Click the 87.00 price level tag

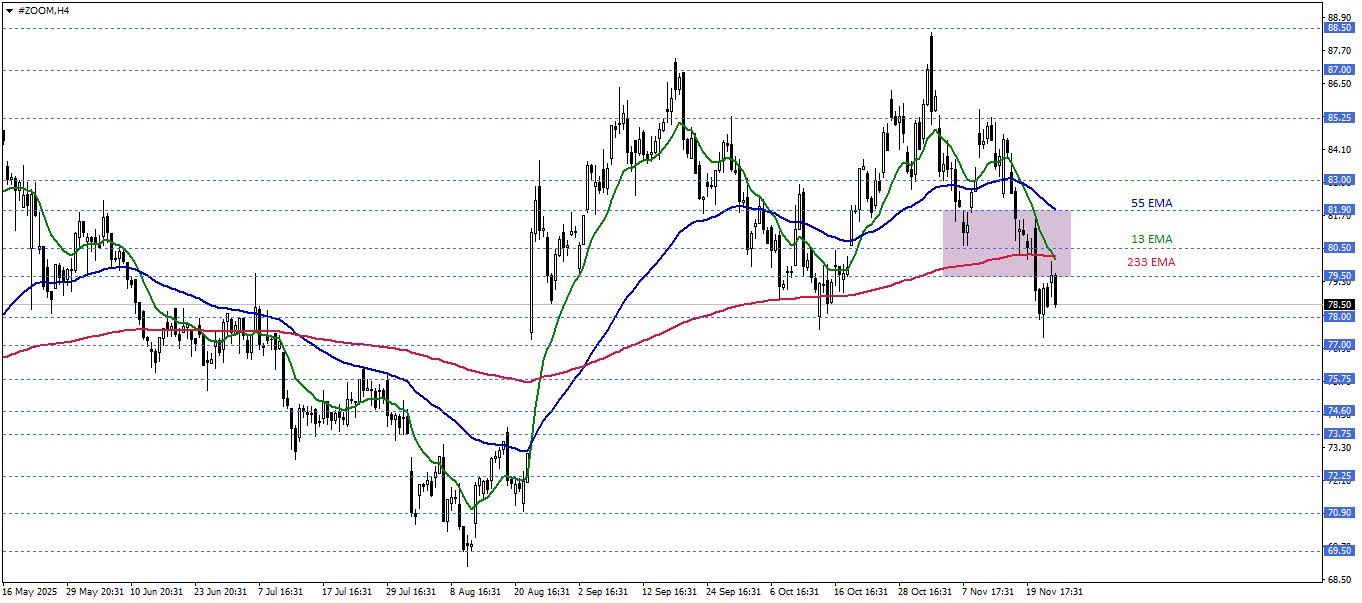coord(1339,70)
